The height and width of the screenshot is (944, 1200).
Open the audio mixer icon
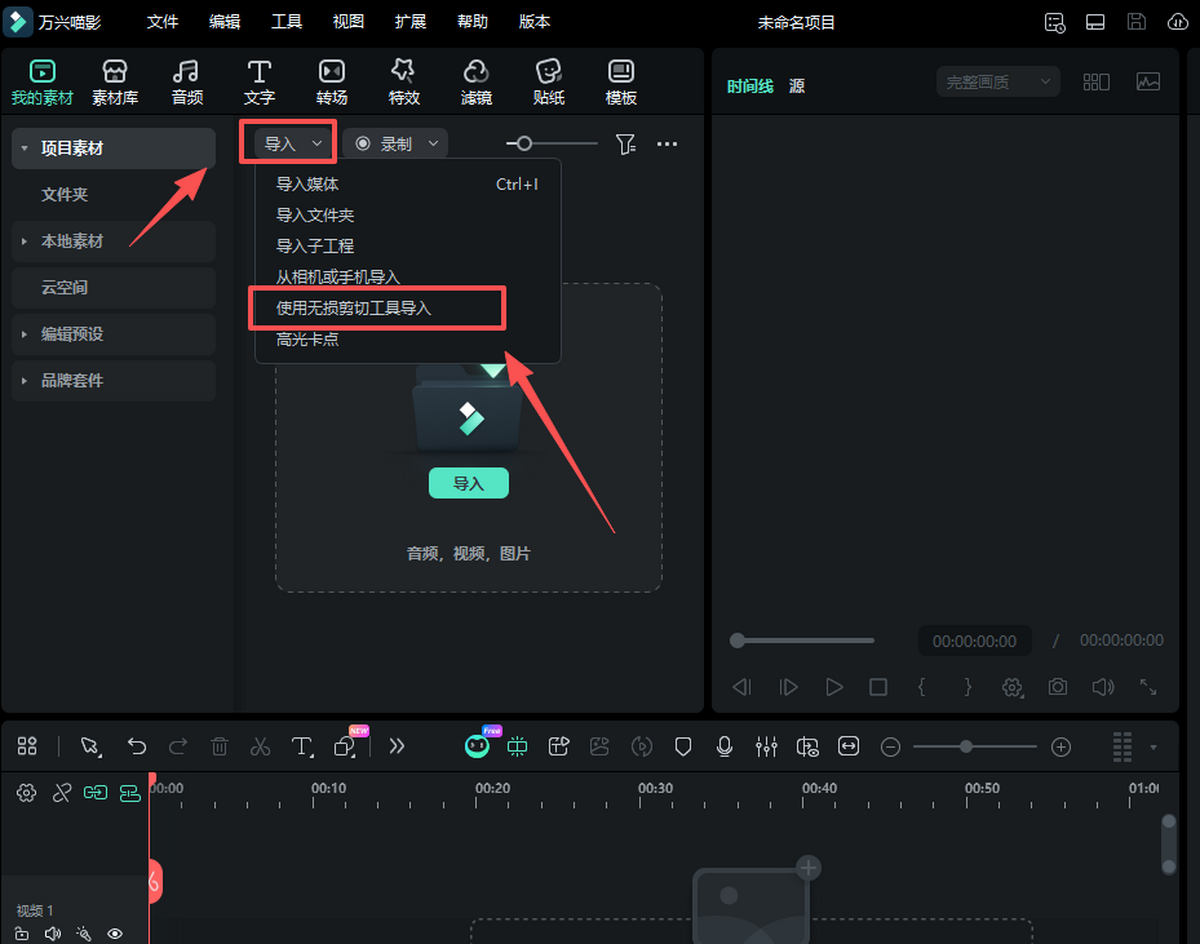766,746
